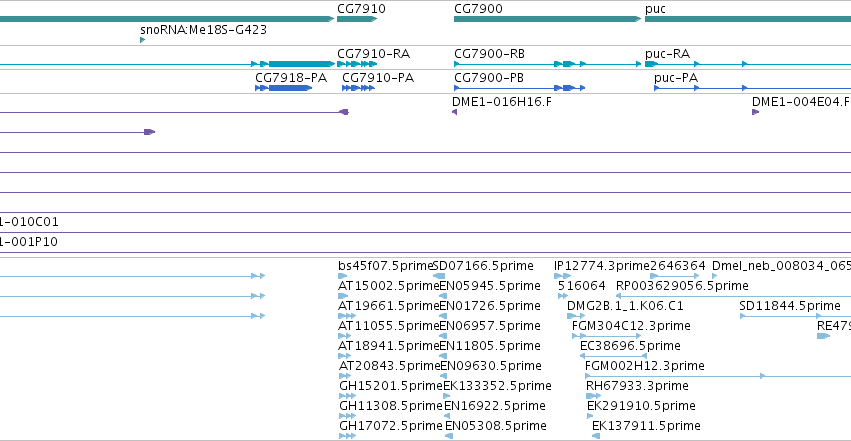
Task: Select the EN05308.5prime EST arrow
Action: tap(449, 436)
